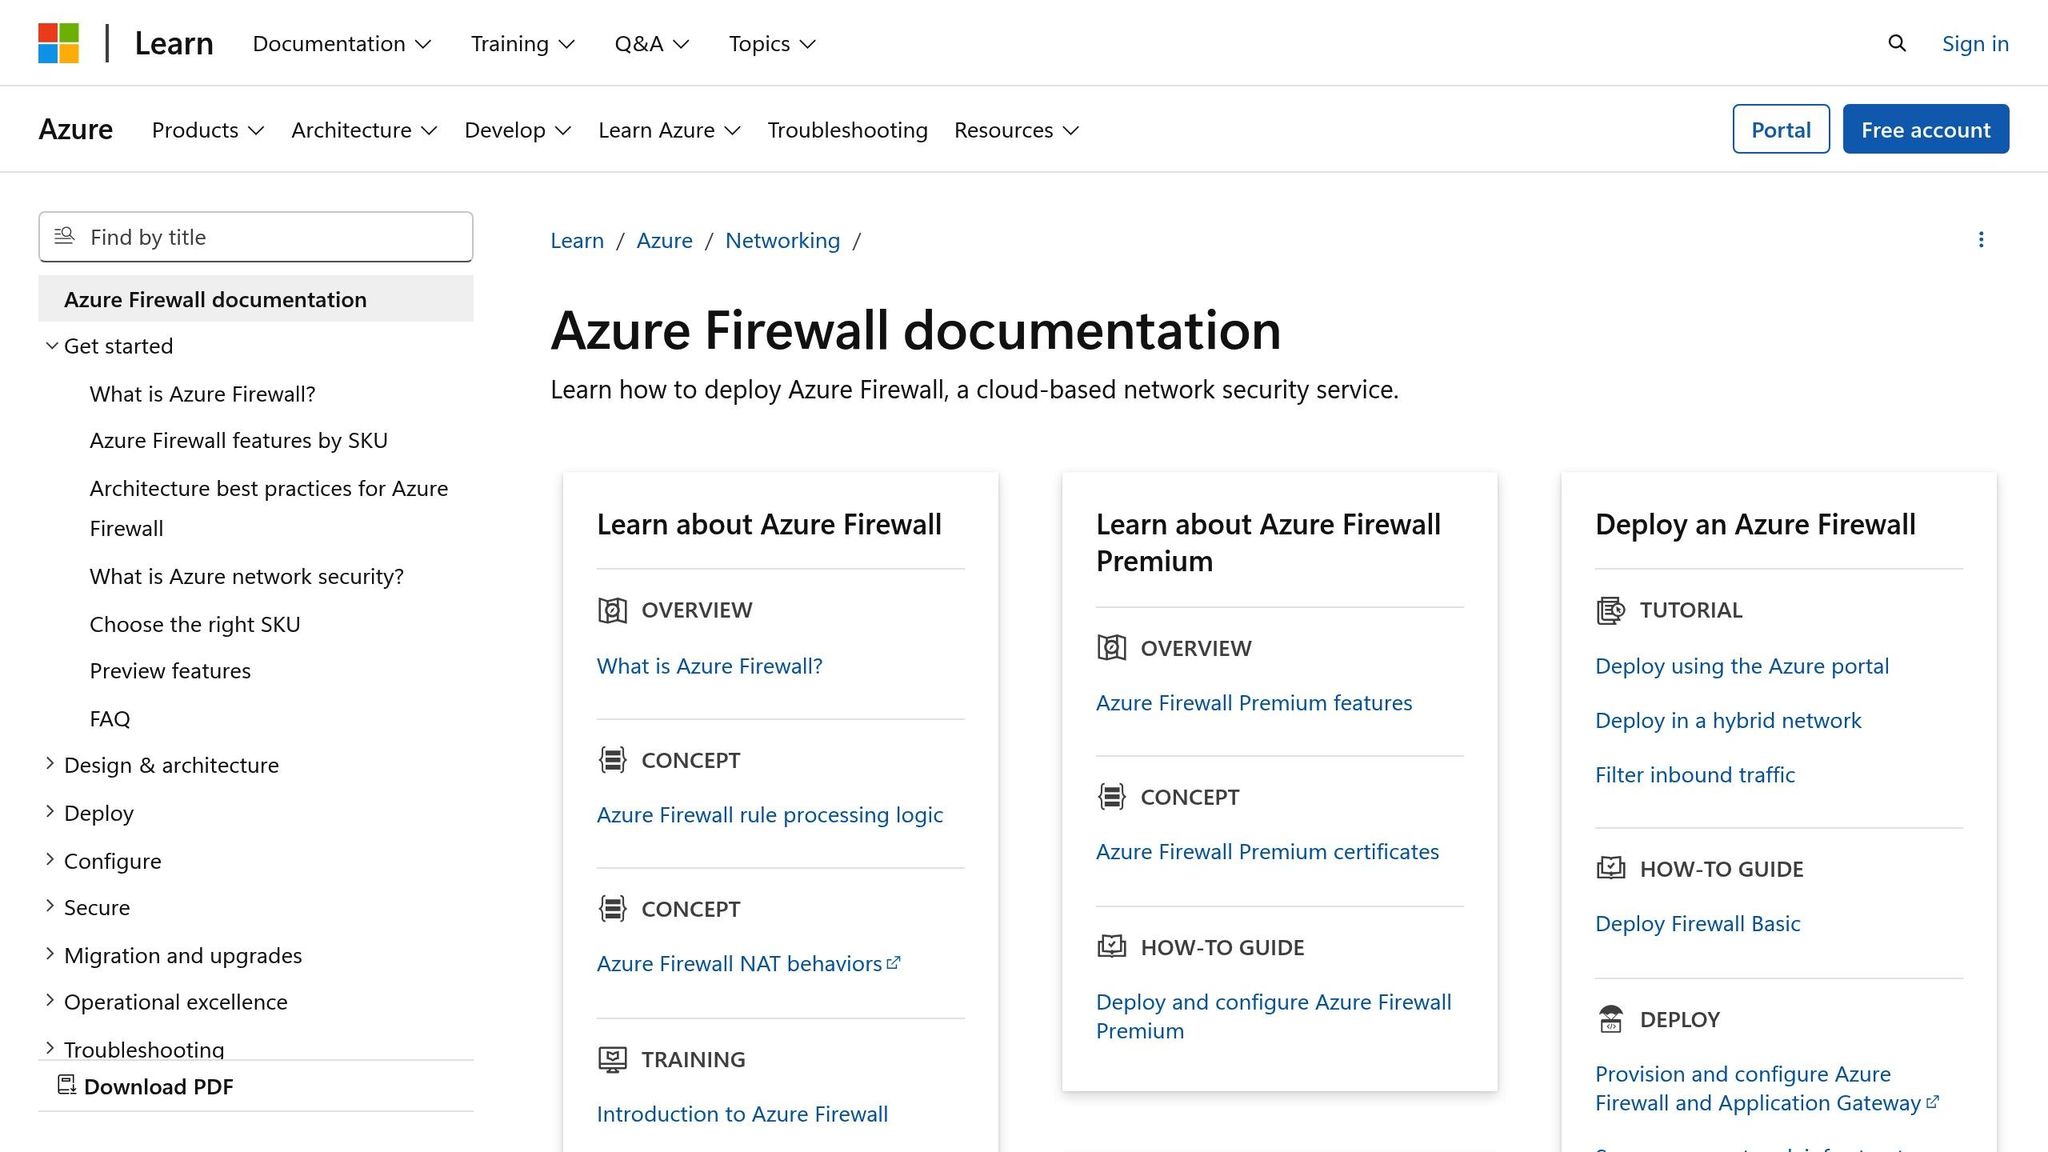This screenshot has height=1152, width=2048.
Task: Open the Q&A menu
Action: 651,43
